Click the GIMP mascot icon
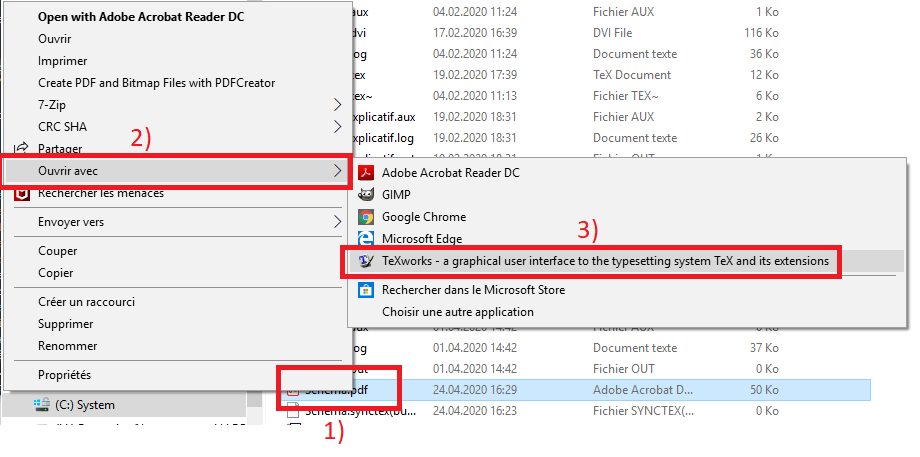This screenshot has width=920, height=457. 366,195
